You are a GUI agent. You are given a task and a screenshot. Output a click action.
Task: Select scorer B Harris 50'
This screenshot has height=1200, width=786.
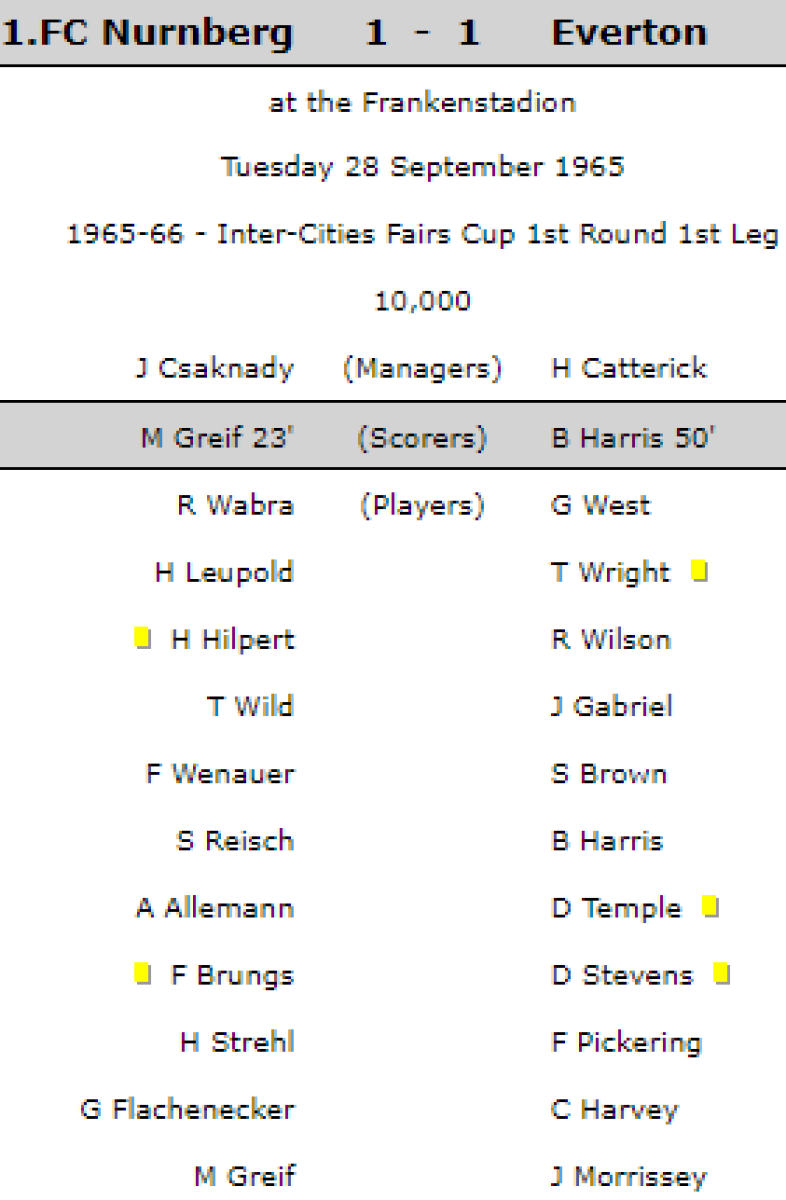(x=633, y=438)
